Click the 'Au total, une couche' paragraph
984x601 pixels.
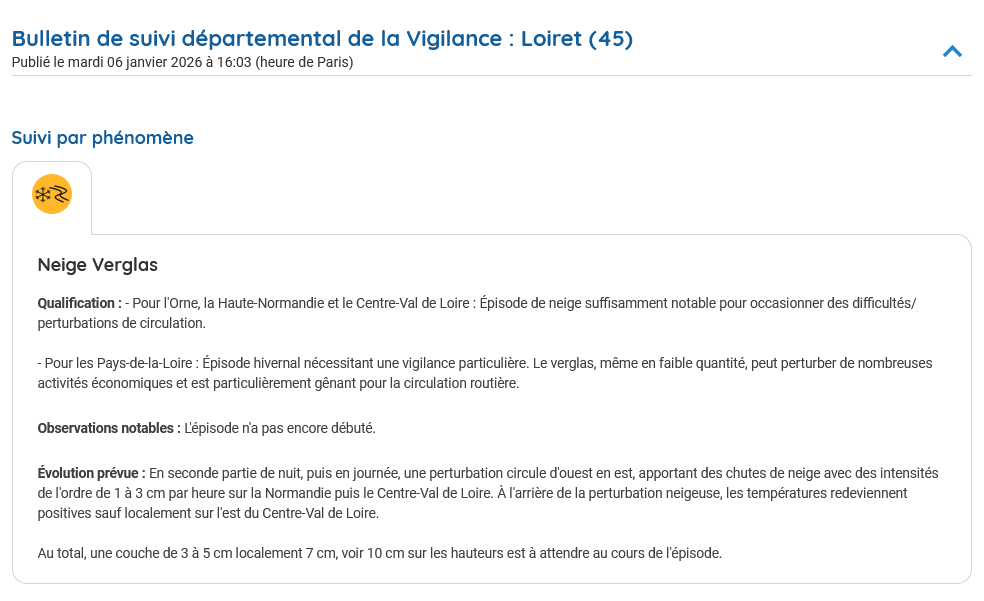379,553
